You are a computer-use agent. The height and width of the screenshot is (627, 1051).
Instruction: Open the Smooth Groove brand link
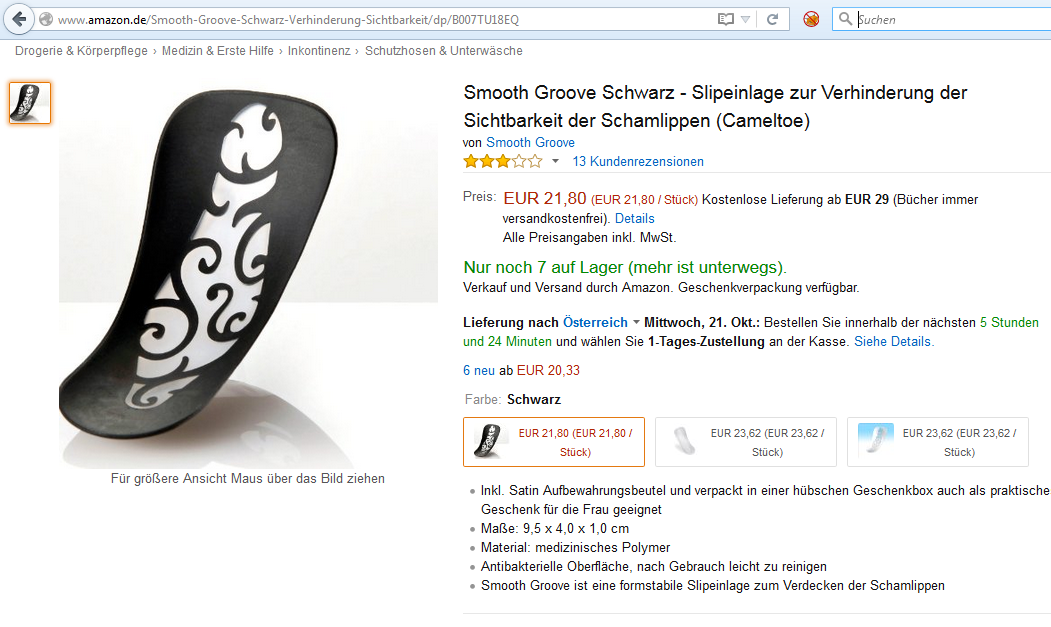tap(530, 142)
